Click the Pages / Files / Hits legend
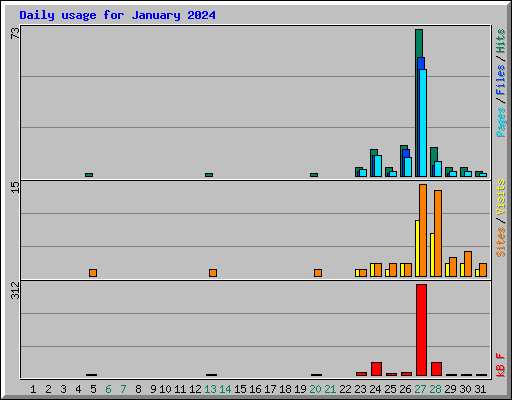Screen dimensions: 512x400 tap(500, 83)
